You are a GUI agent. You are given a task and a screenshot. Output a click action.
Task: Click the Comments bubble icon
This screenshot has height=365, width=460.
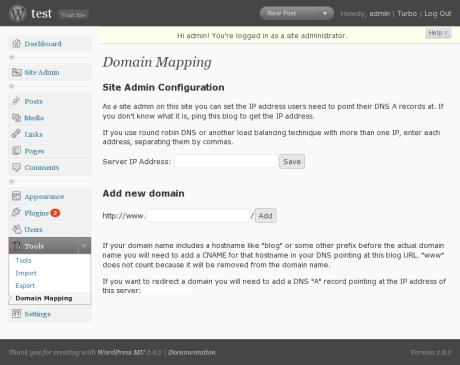tap(16, 167)
